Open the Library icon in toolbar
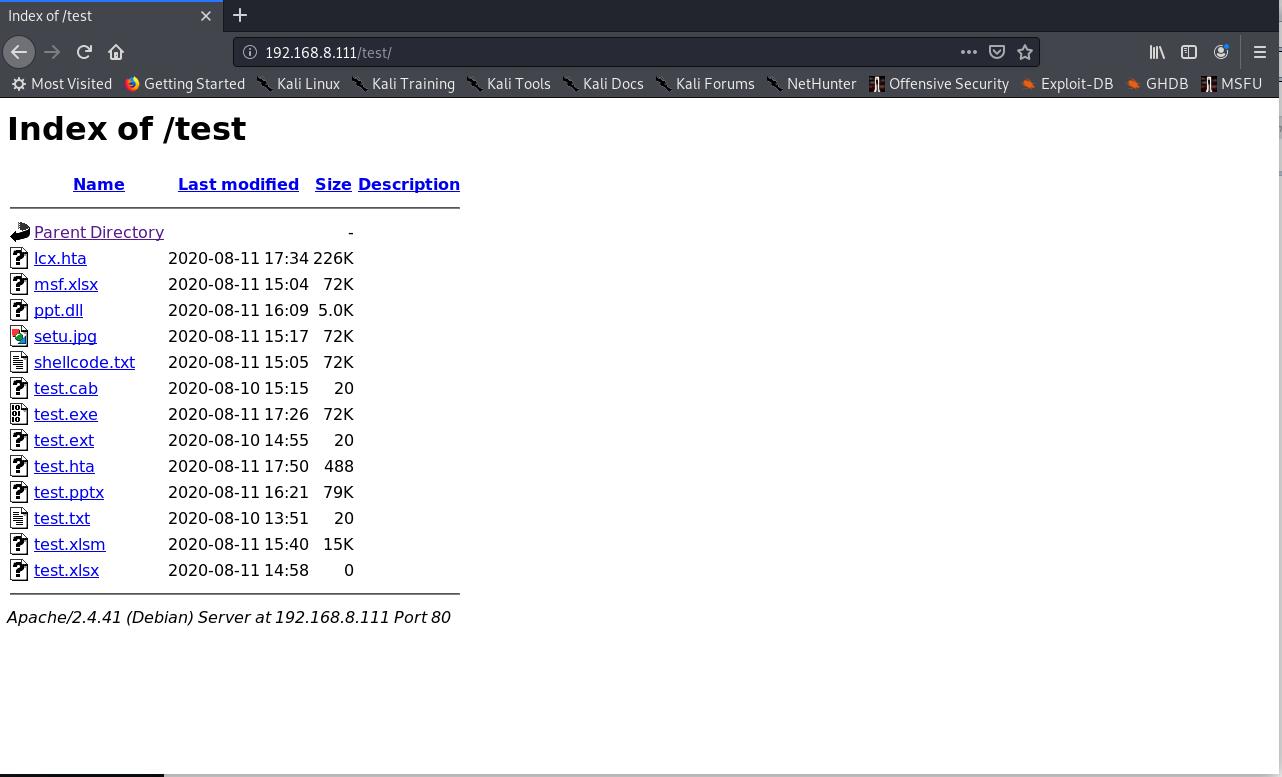Viewport: 1282px width, 777px height. coord(1157,52)
